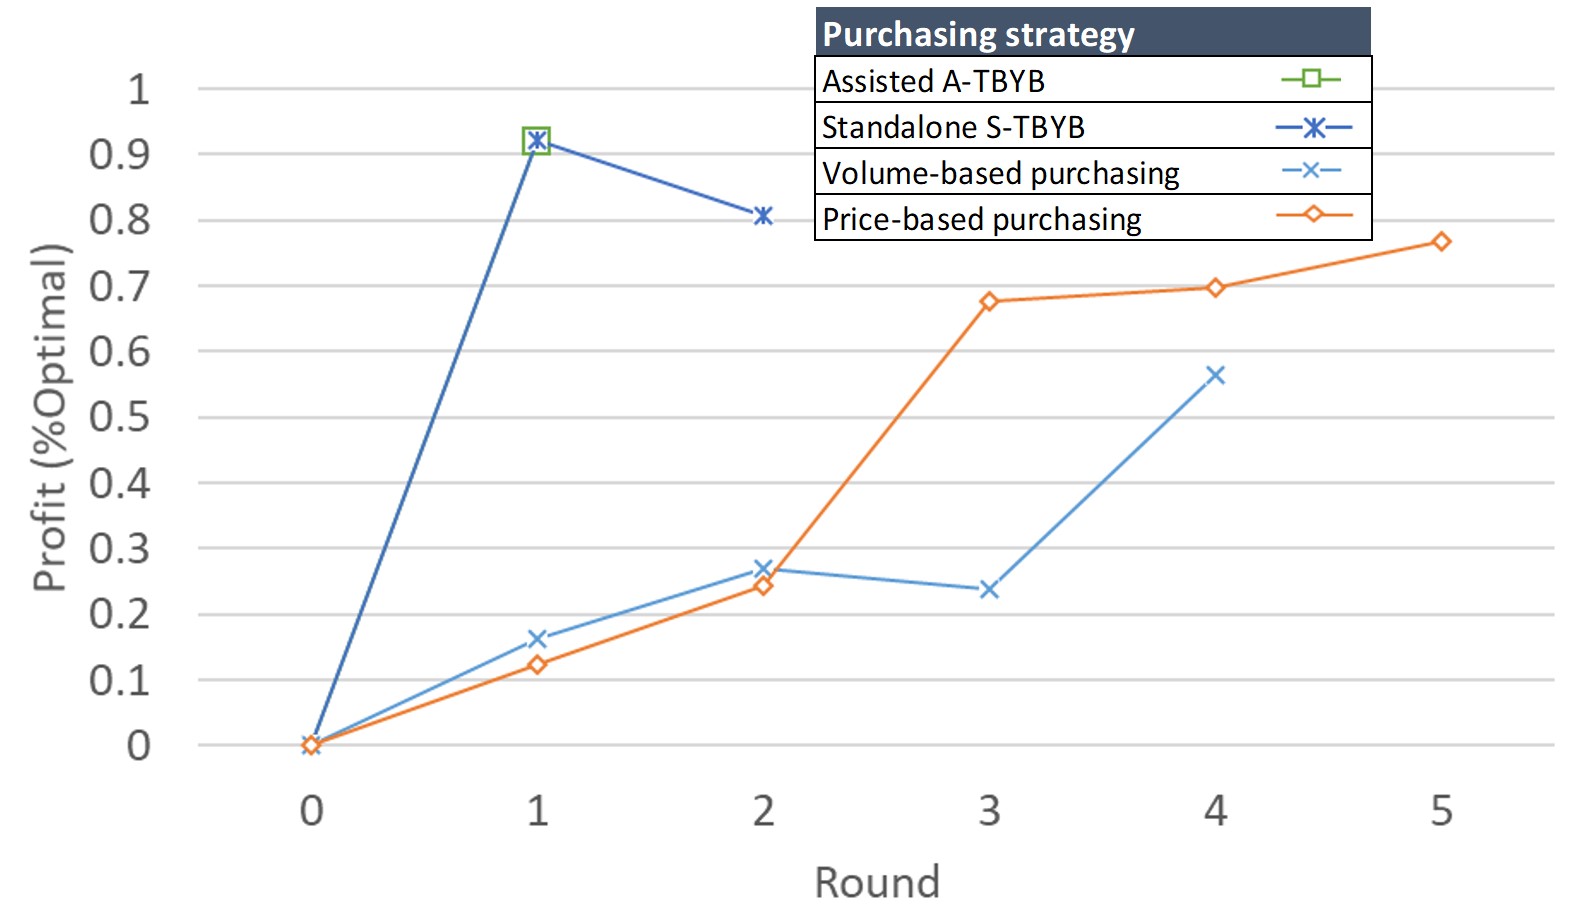Click the orange diamond Price-based legend marker
1577x920 pixels.
click(1314, 215)
